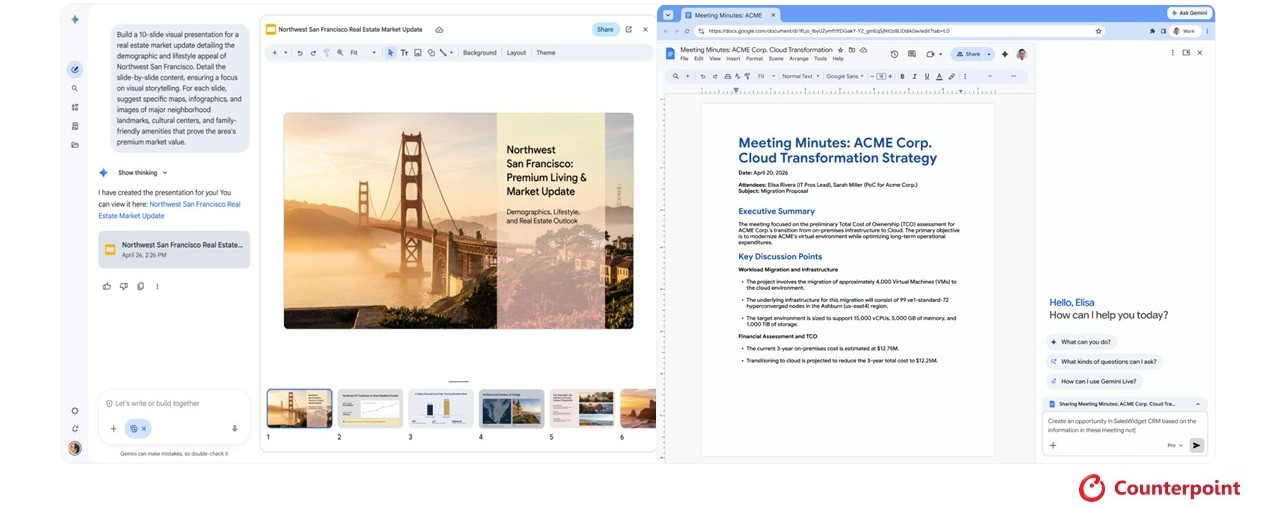Click the microphone icon in Gemini prompt box

tap(235, 428)
